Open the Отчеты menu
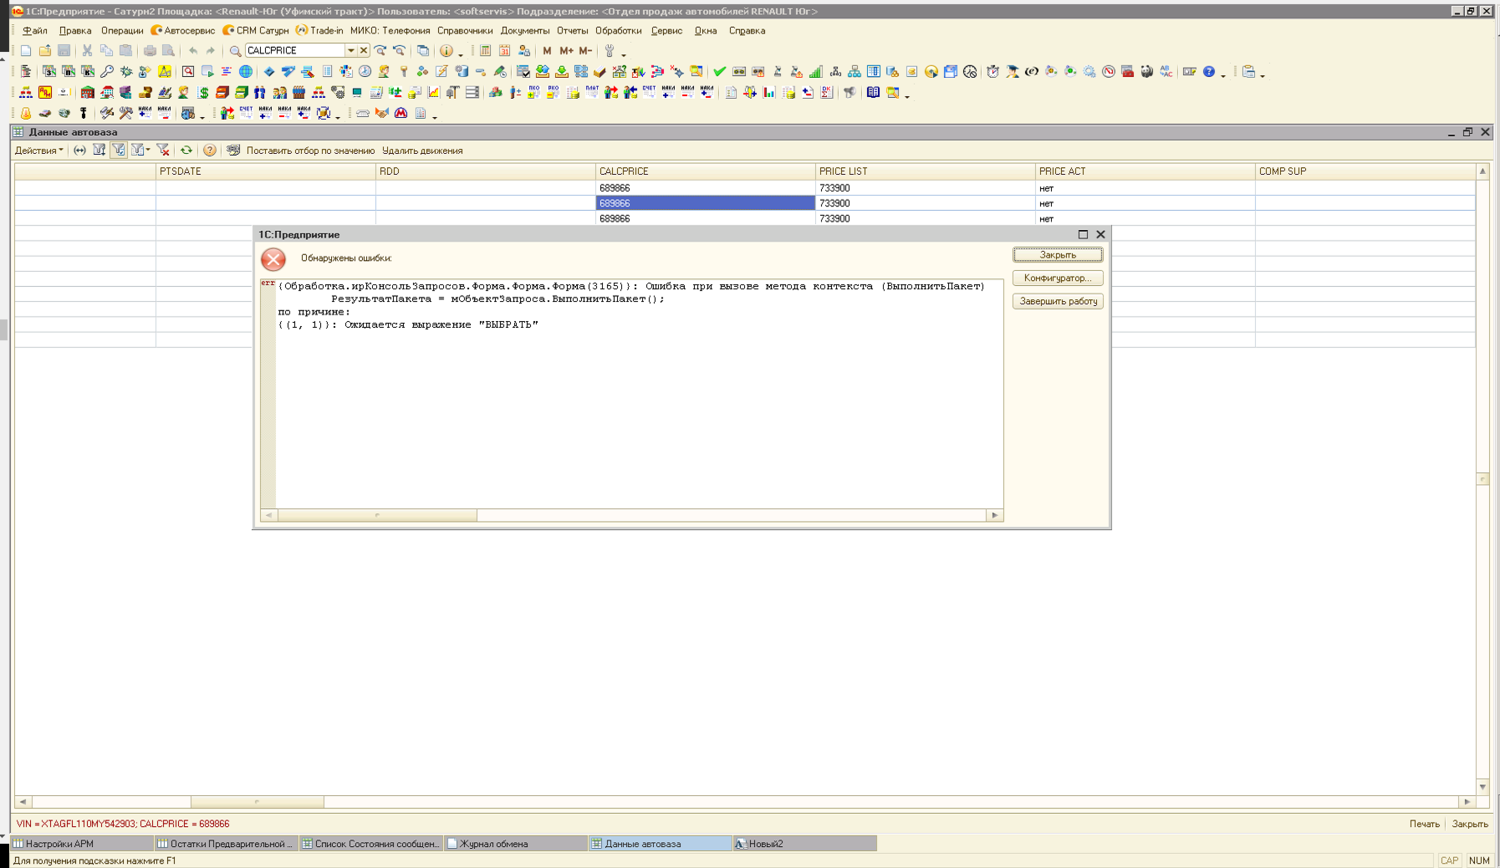Screen dimensions: 1500x868 [572, 31]
